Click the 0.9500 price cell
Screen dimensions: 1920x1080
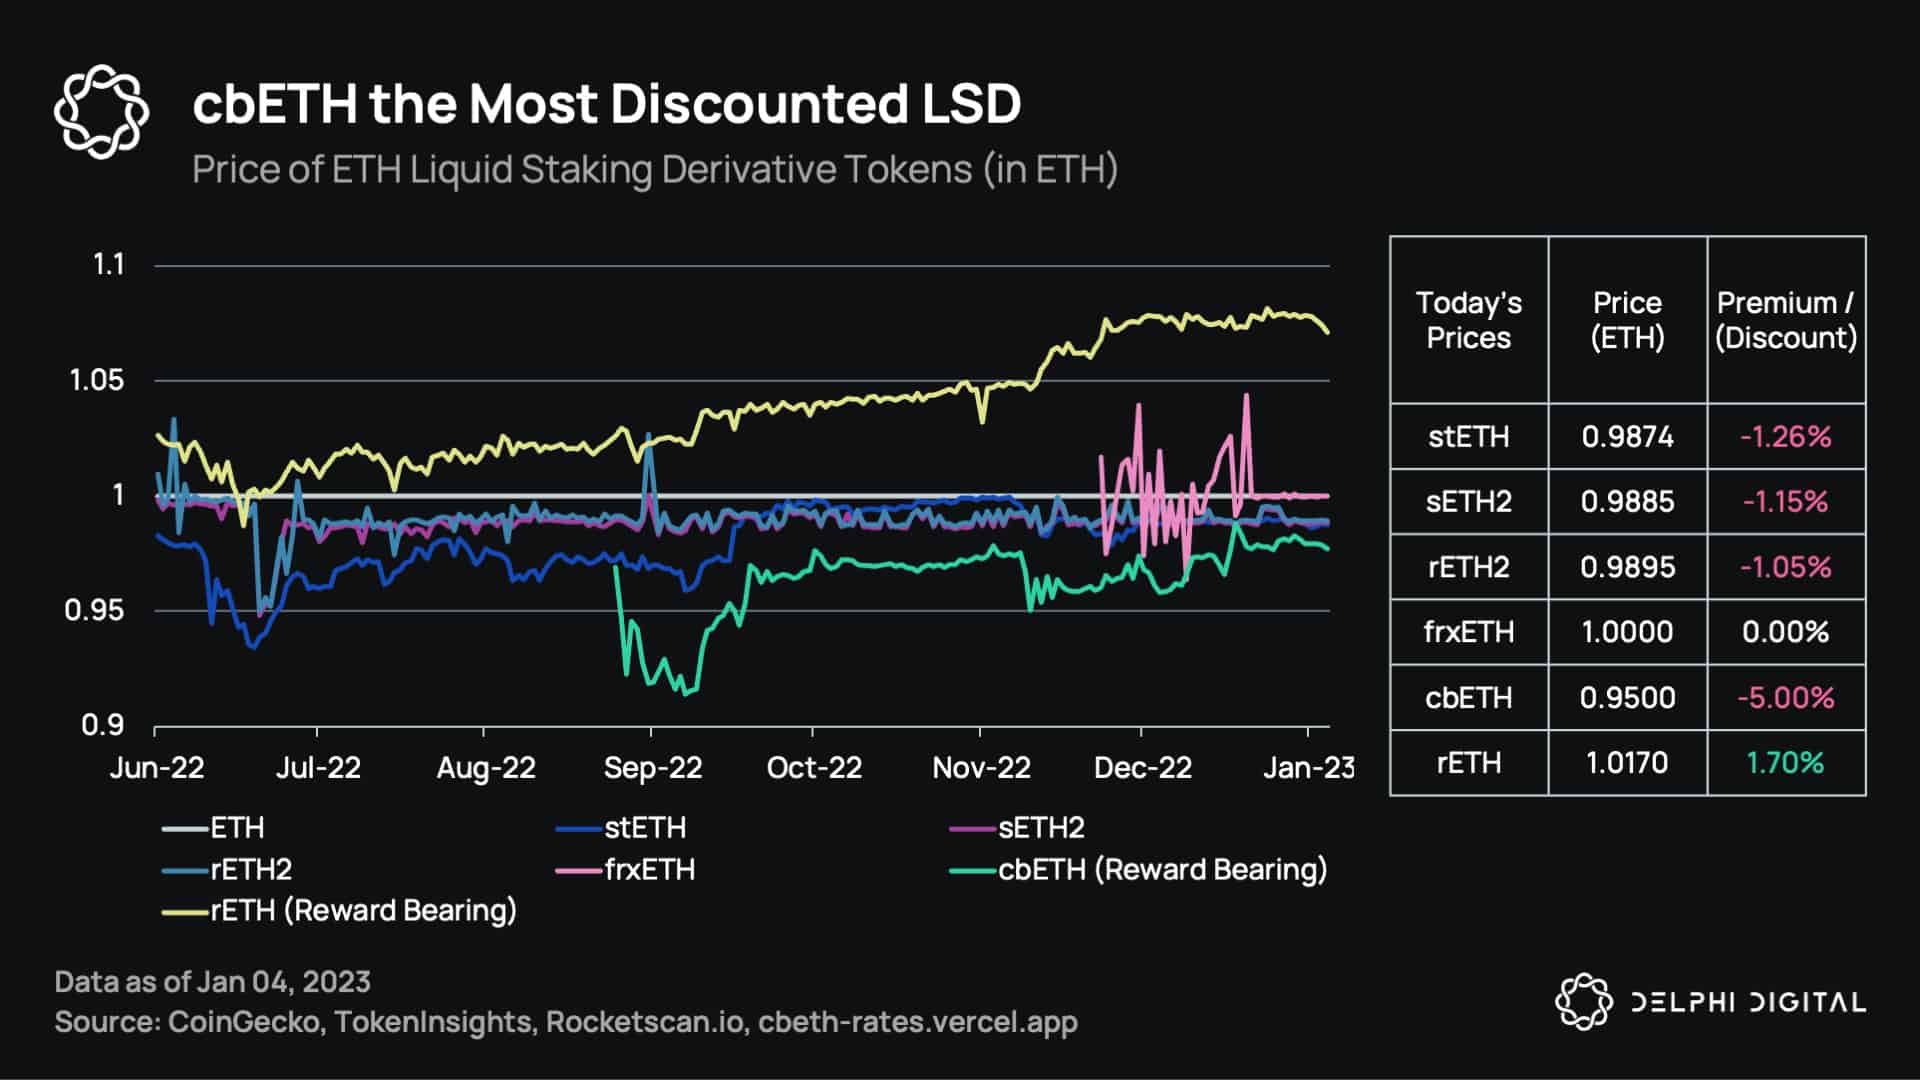click(x=1628, y=698)
